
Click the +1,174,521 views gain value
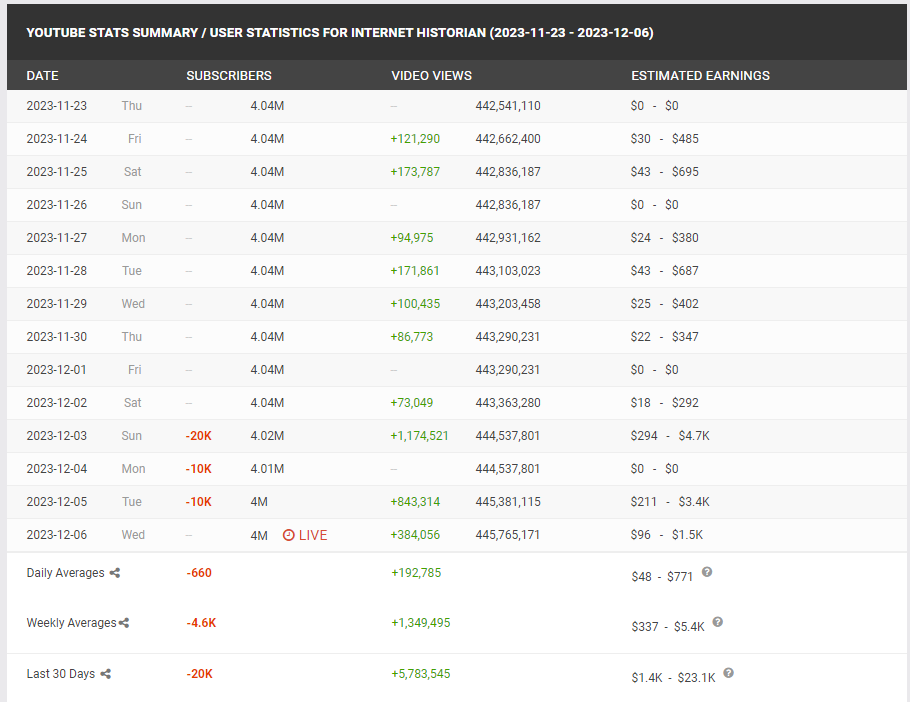tap(419, 436)
